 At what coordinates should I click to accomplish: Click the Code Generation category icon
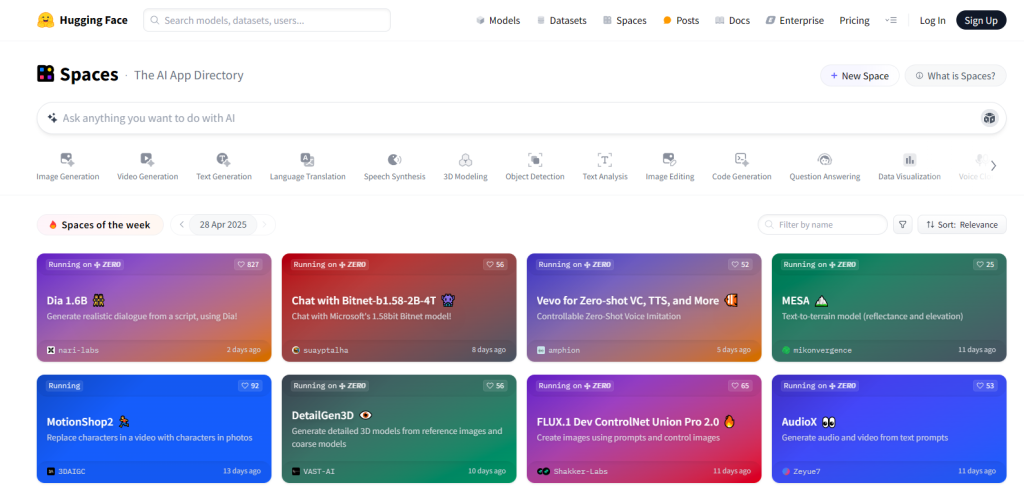pos(741,159)
